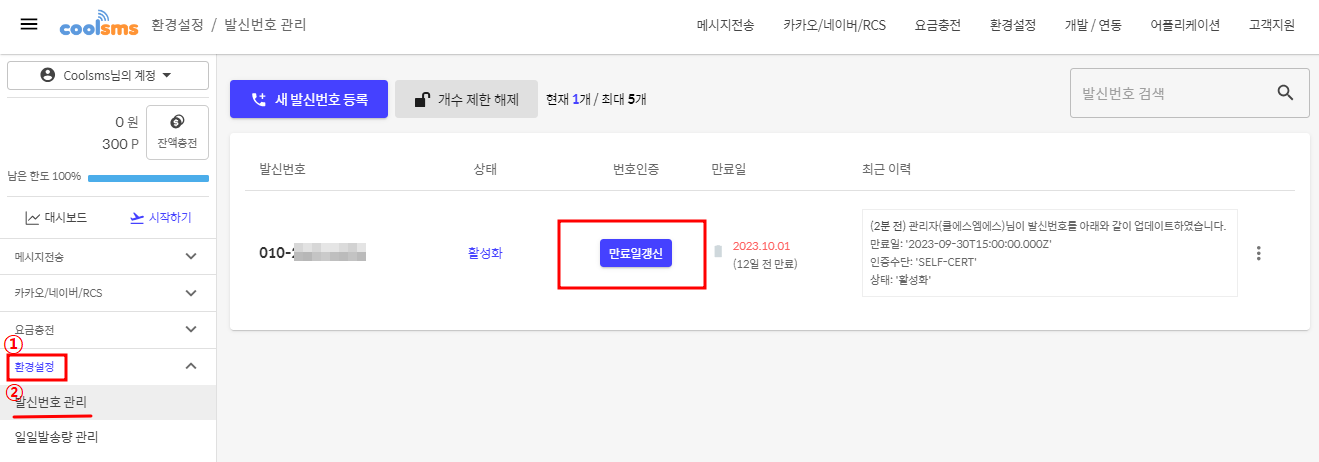Click the account avatar icon
The image size is (1319, 462).
click(x=47, y=75)
